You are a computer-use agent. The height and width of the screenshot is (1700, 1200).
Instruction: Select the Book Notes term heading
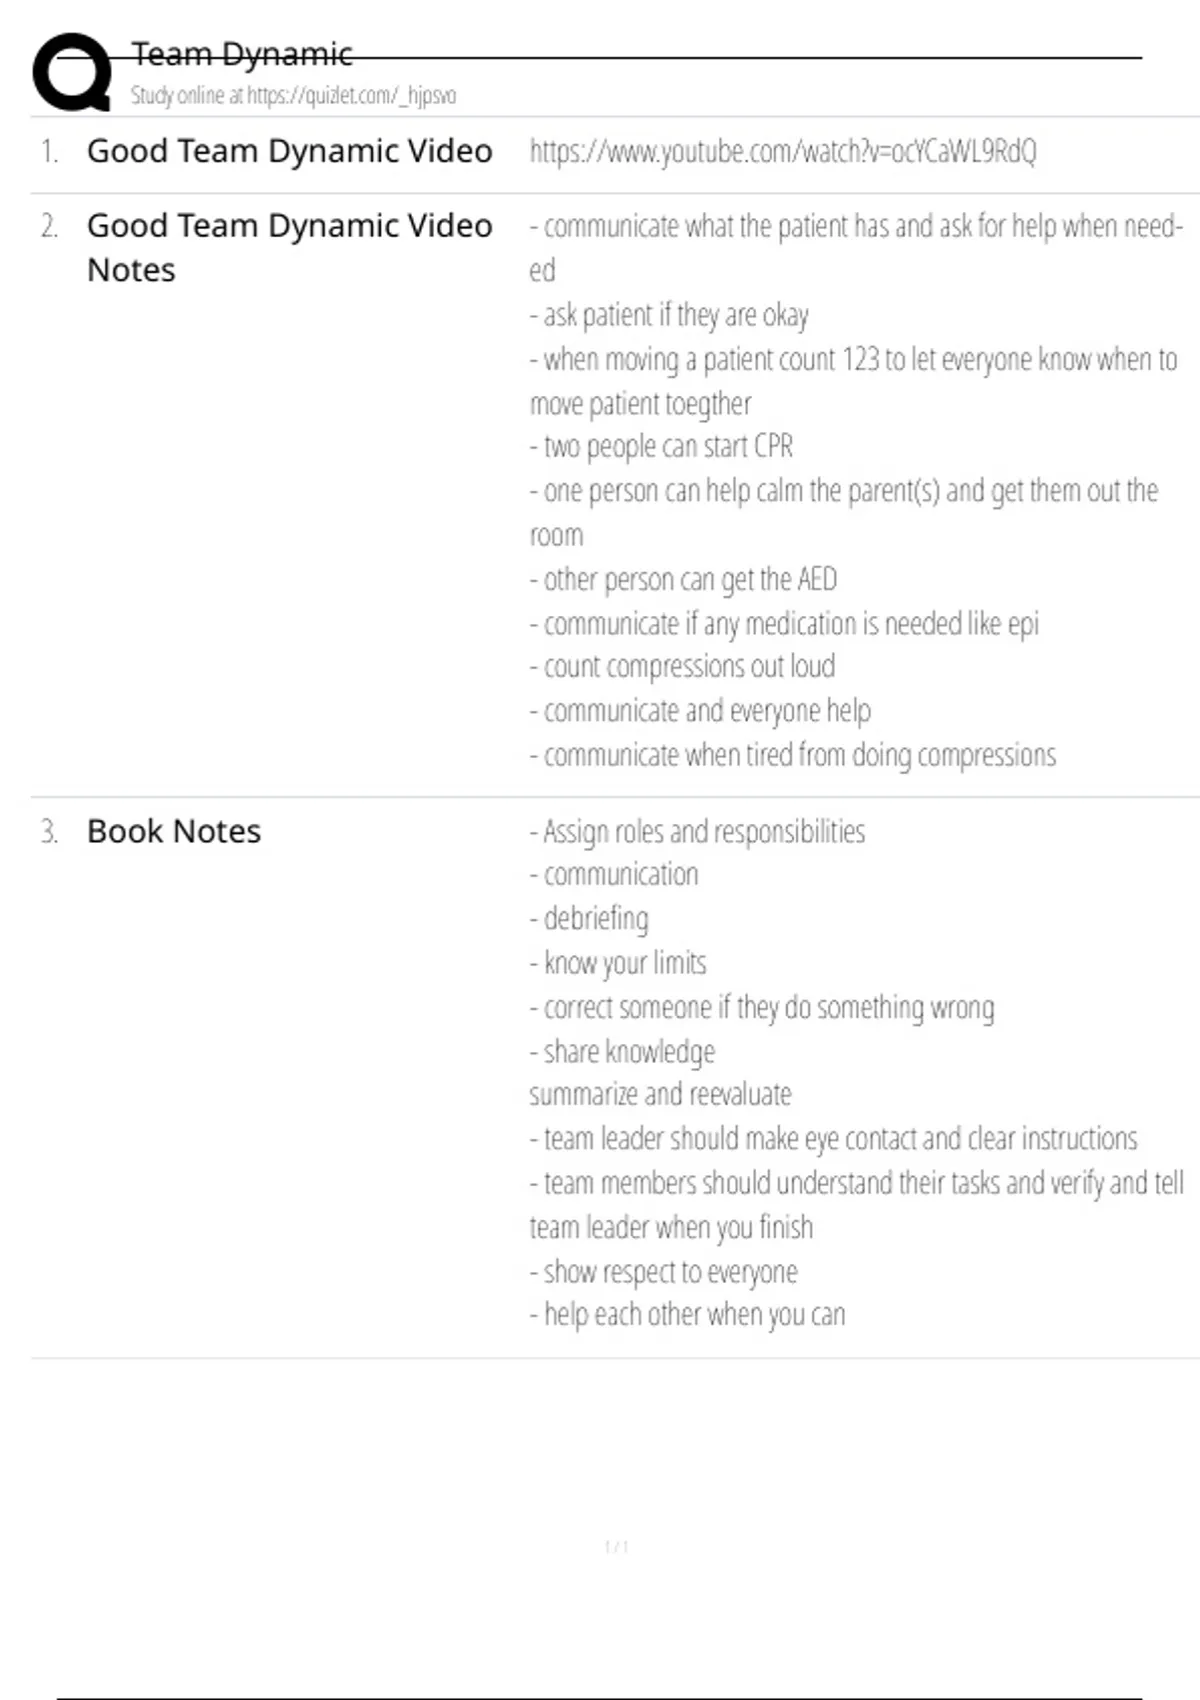coord(174,832)
